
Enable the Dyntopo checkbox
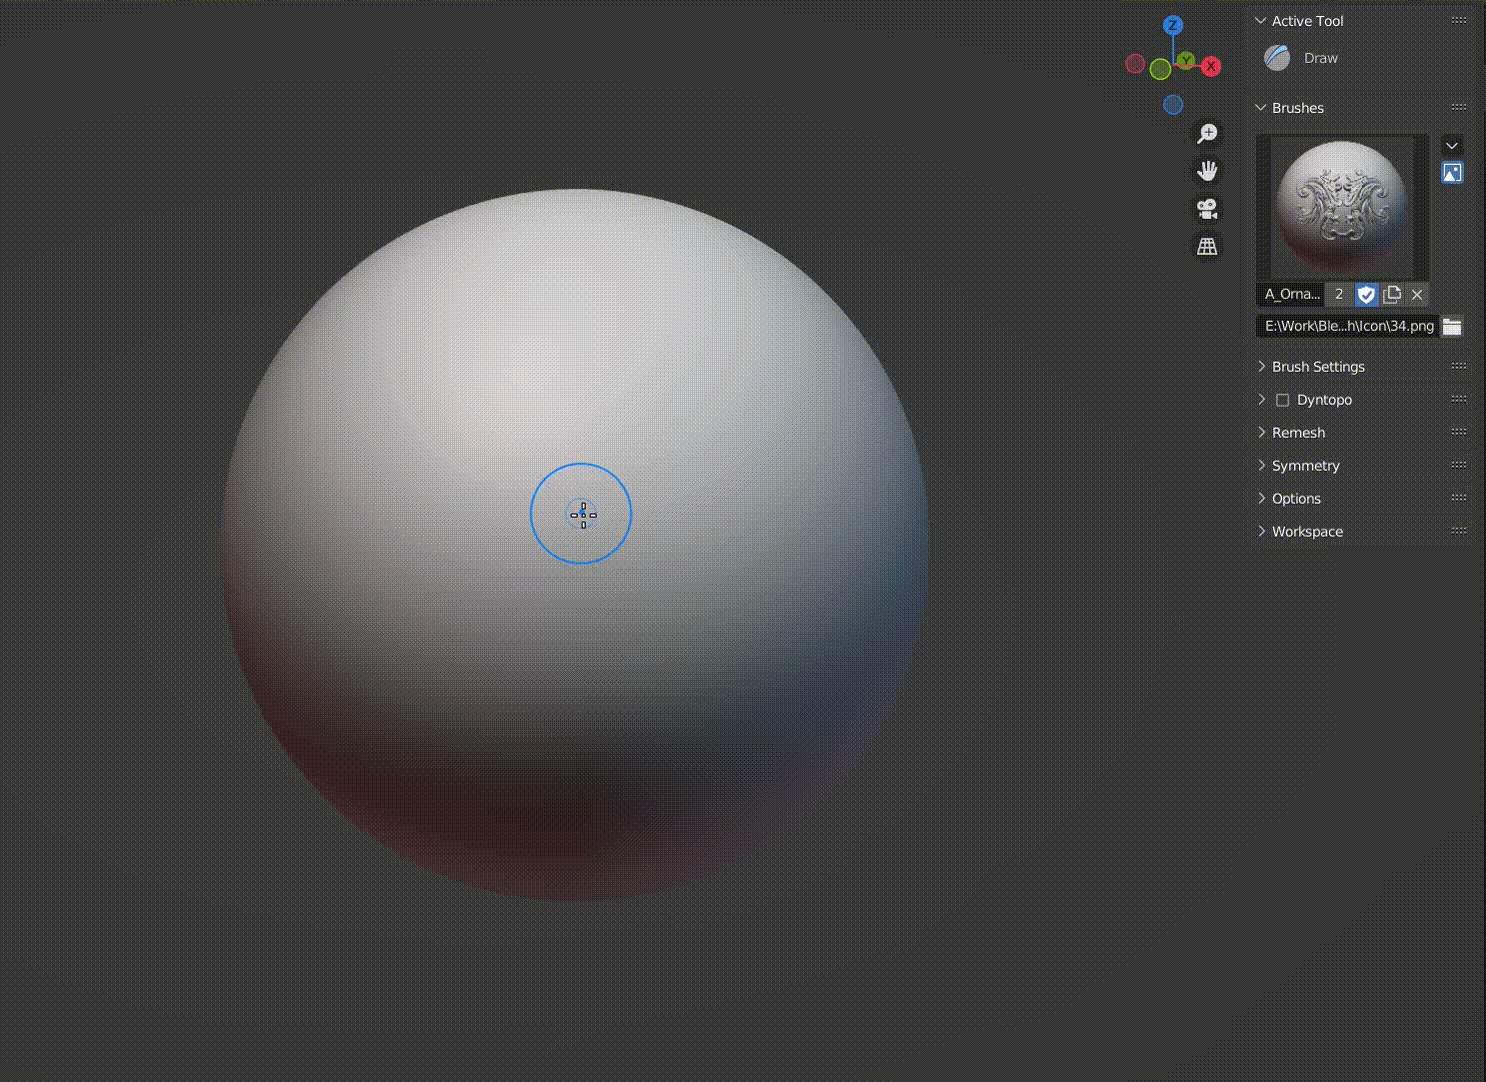point(1282,400)
